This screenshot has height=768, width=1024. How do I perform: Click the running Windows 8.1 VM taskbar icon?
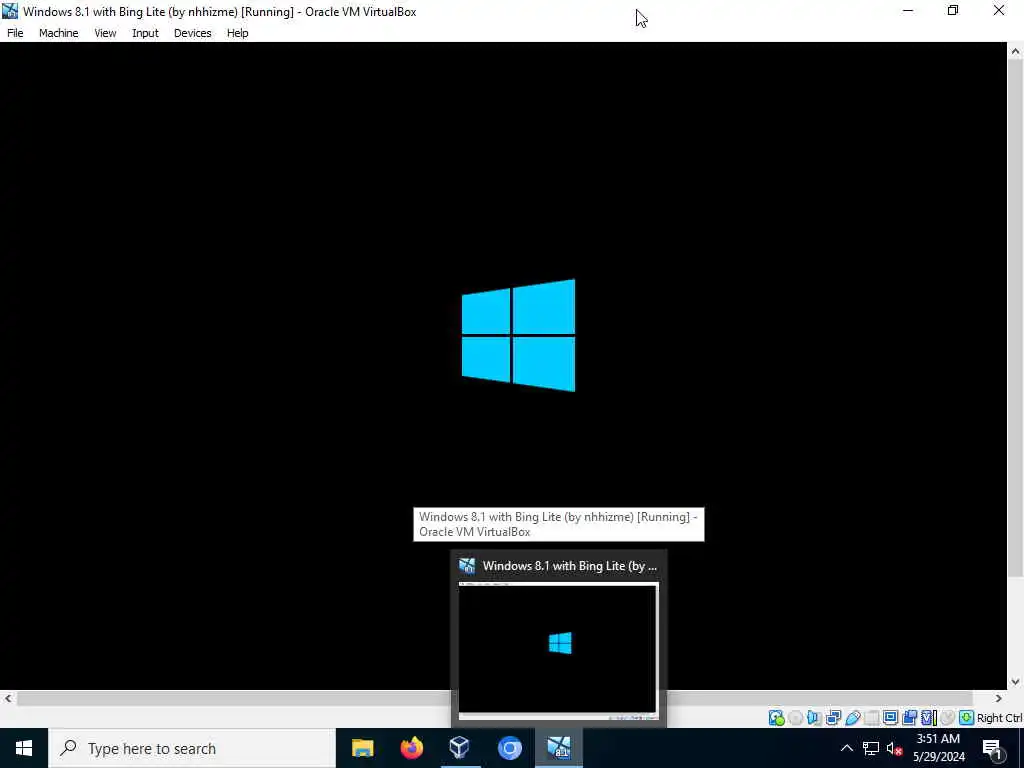point(559,748)
